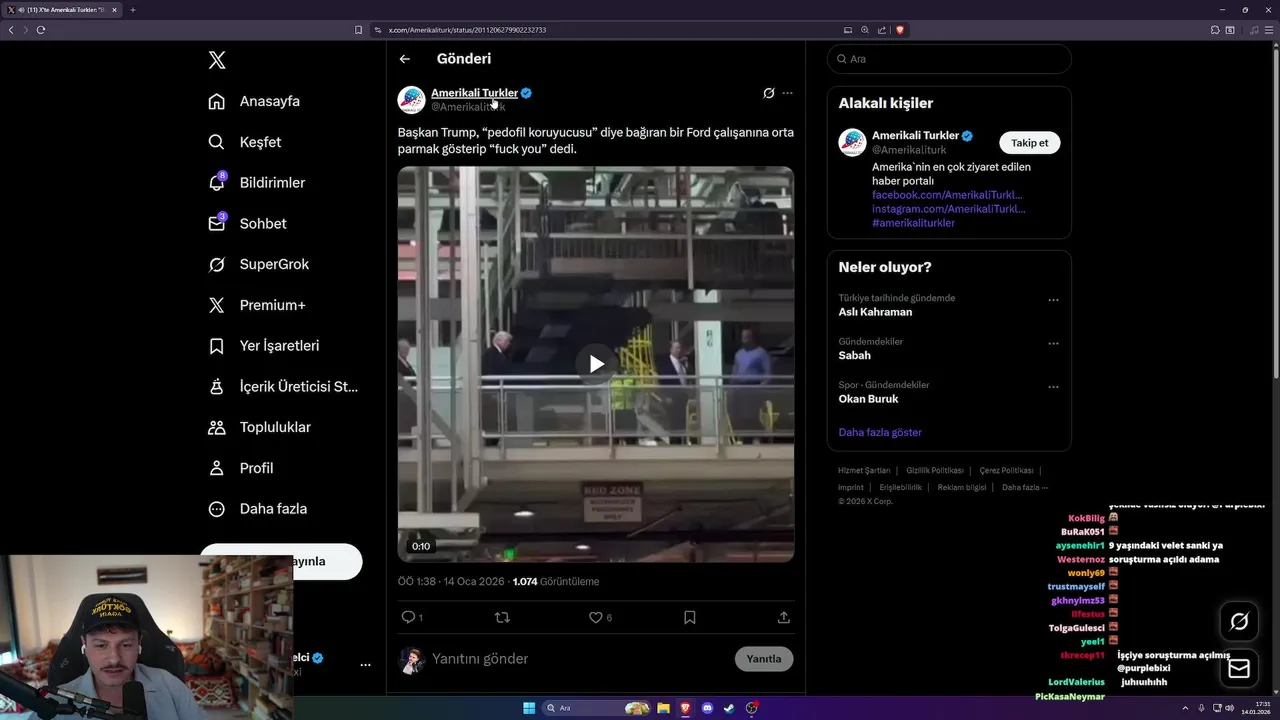Viewport: 1280px width, 720px height.
Task: Select the X'te Amerikali Turkler tab
Action: coord(62,10)
